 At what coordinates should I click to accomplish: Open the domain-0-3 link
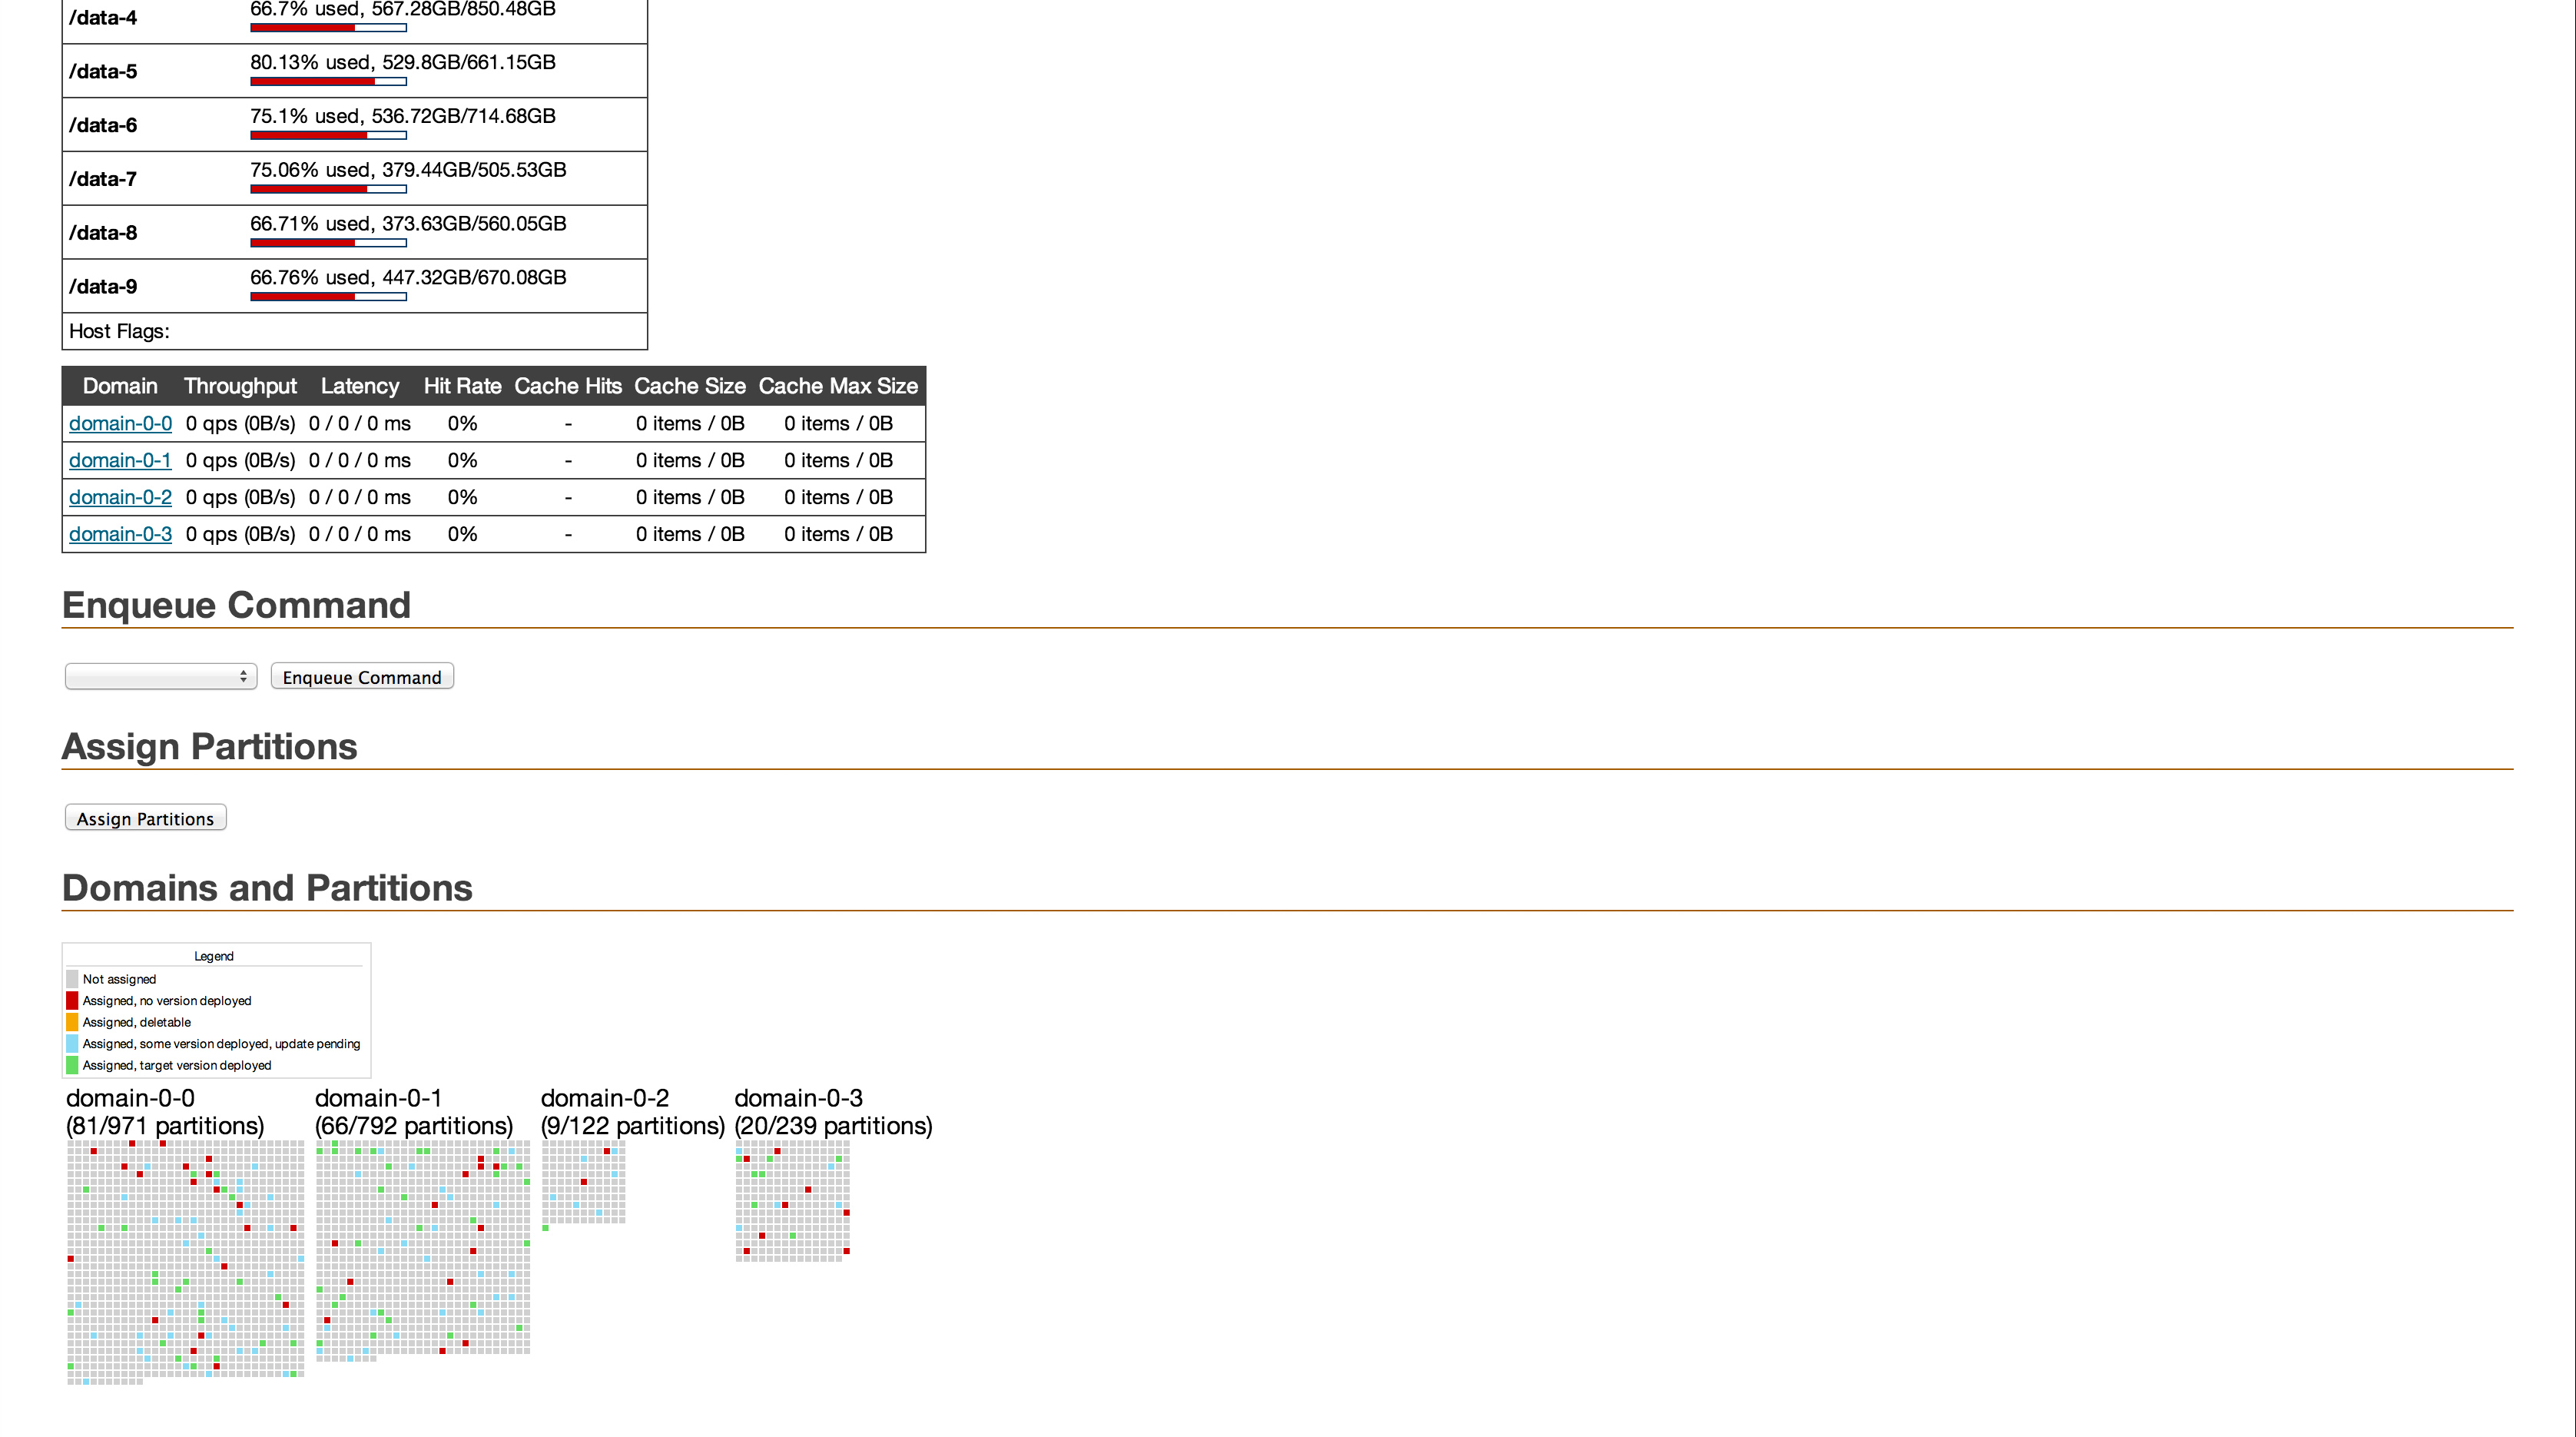coord(118,534)
